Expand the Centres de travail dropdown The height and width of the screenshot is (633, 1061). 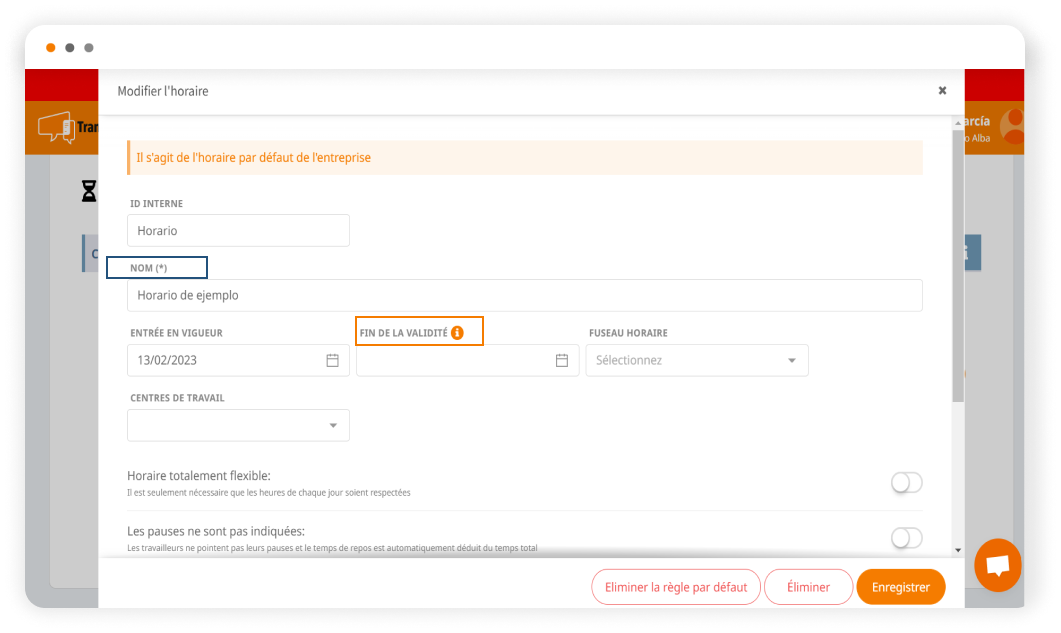(238, 425)
